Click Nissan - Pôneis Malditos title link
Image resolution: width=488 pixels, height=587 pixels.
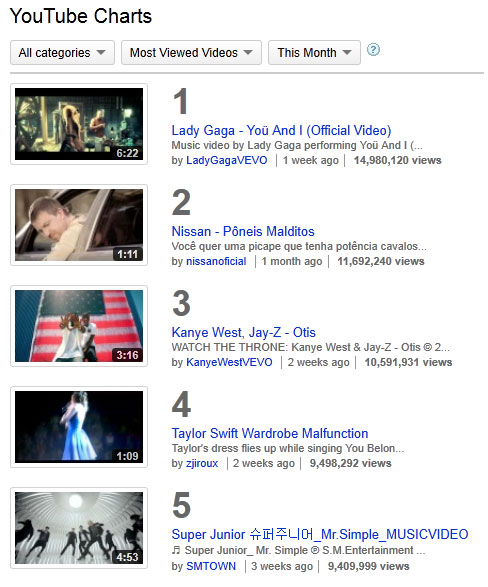243,231
